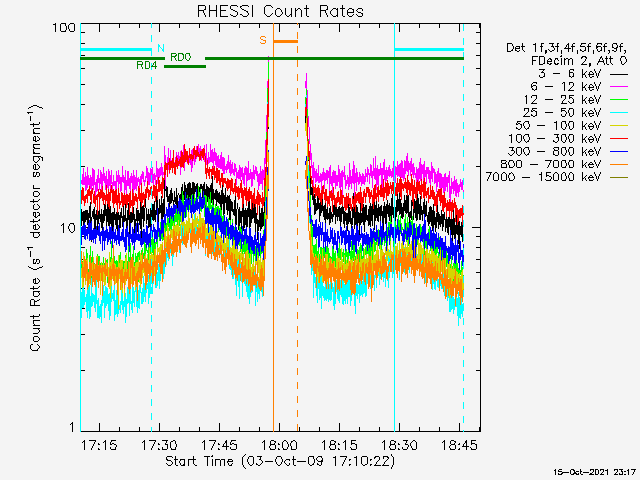Click the '17:15' time axis label
The width and height of the screenshot is (640, 480).
click(x=99, y=445)
